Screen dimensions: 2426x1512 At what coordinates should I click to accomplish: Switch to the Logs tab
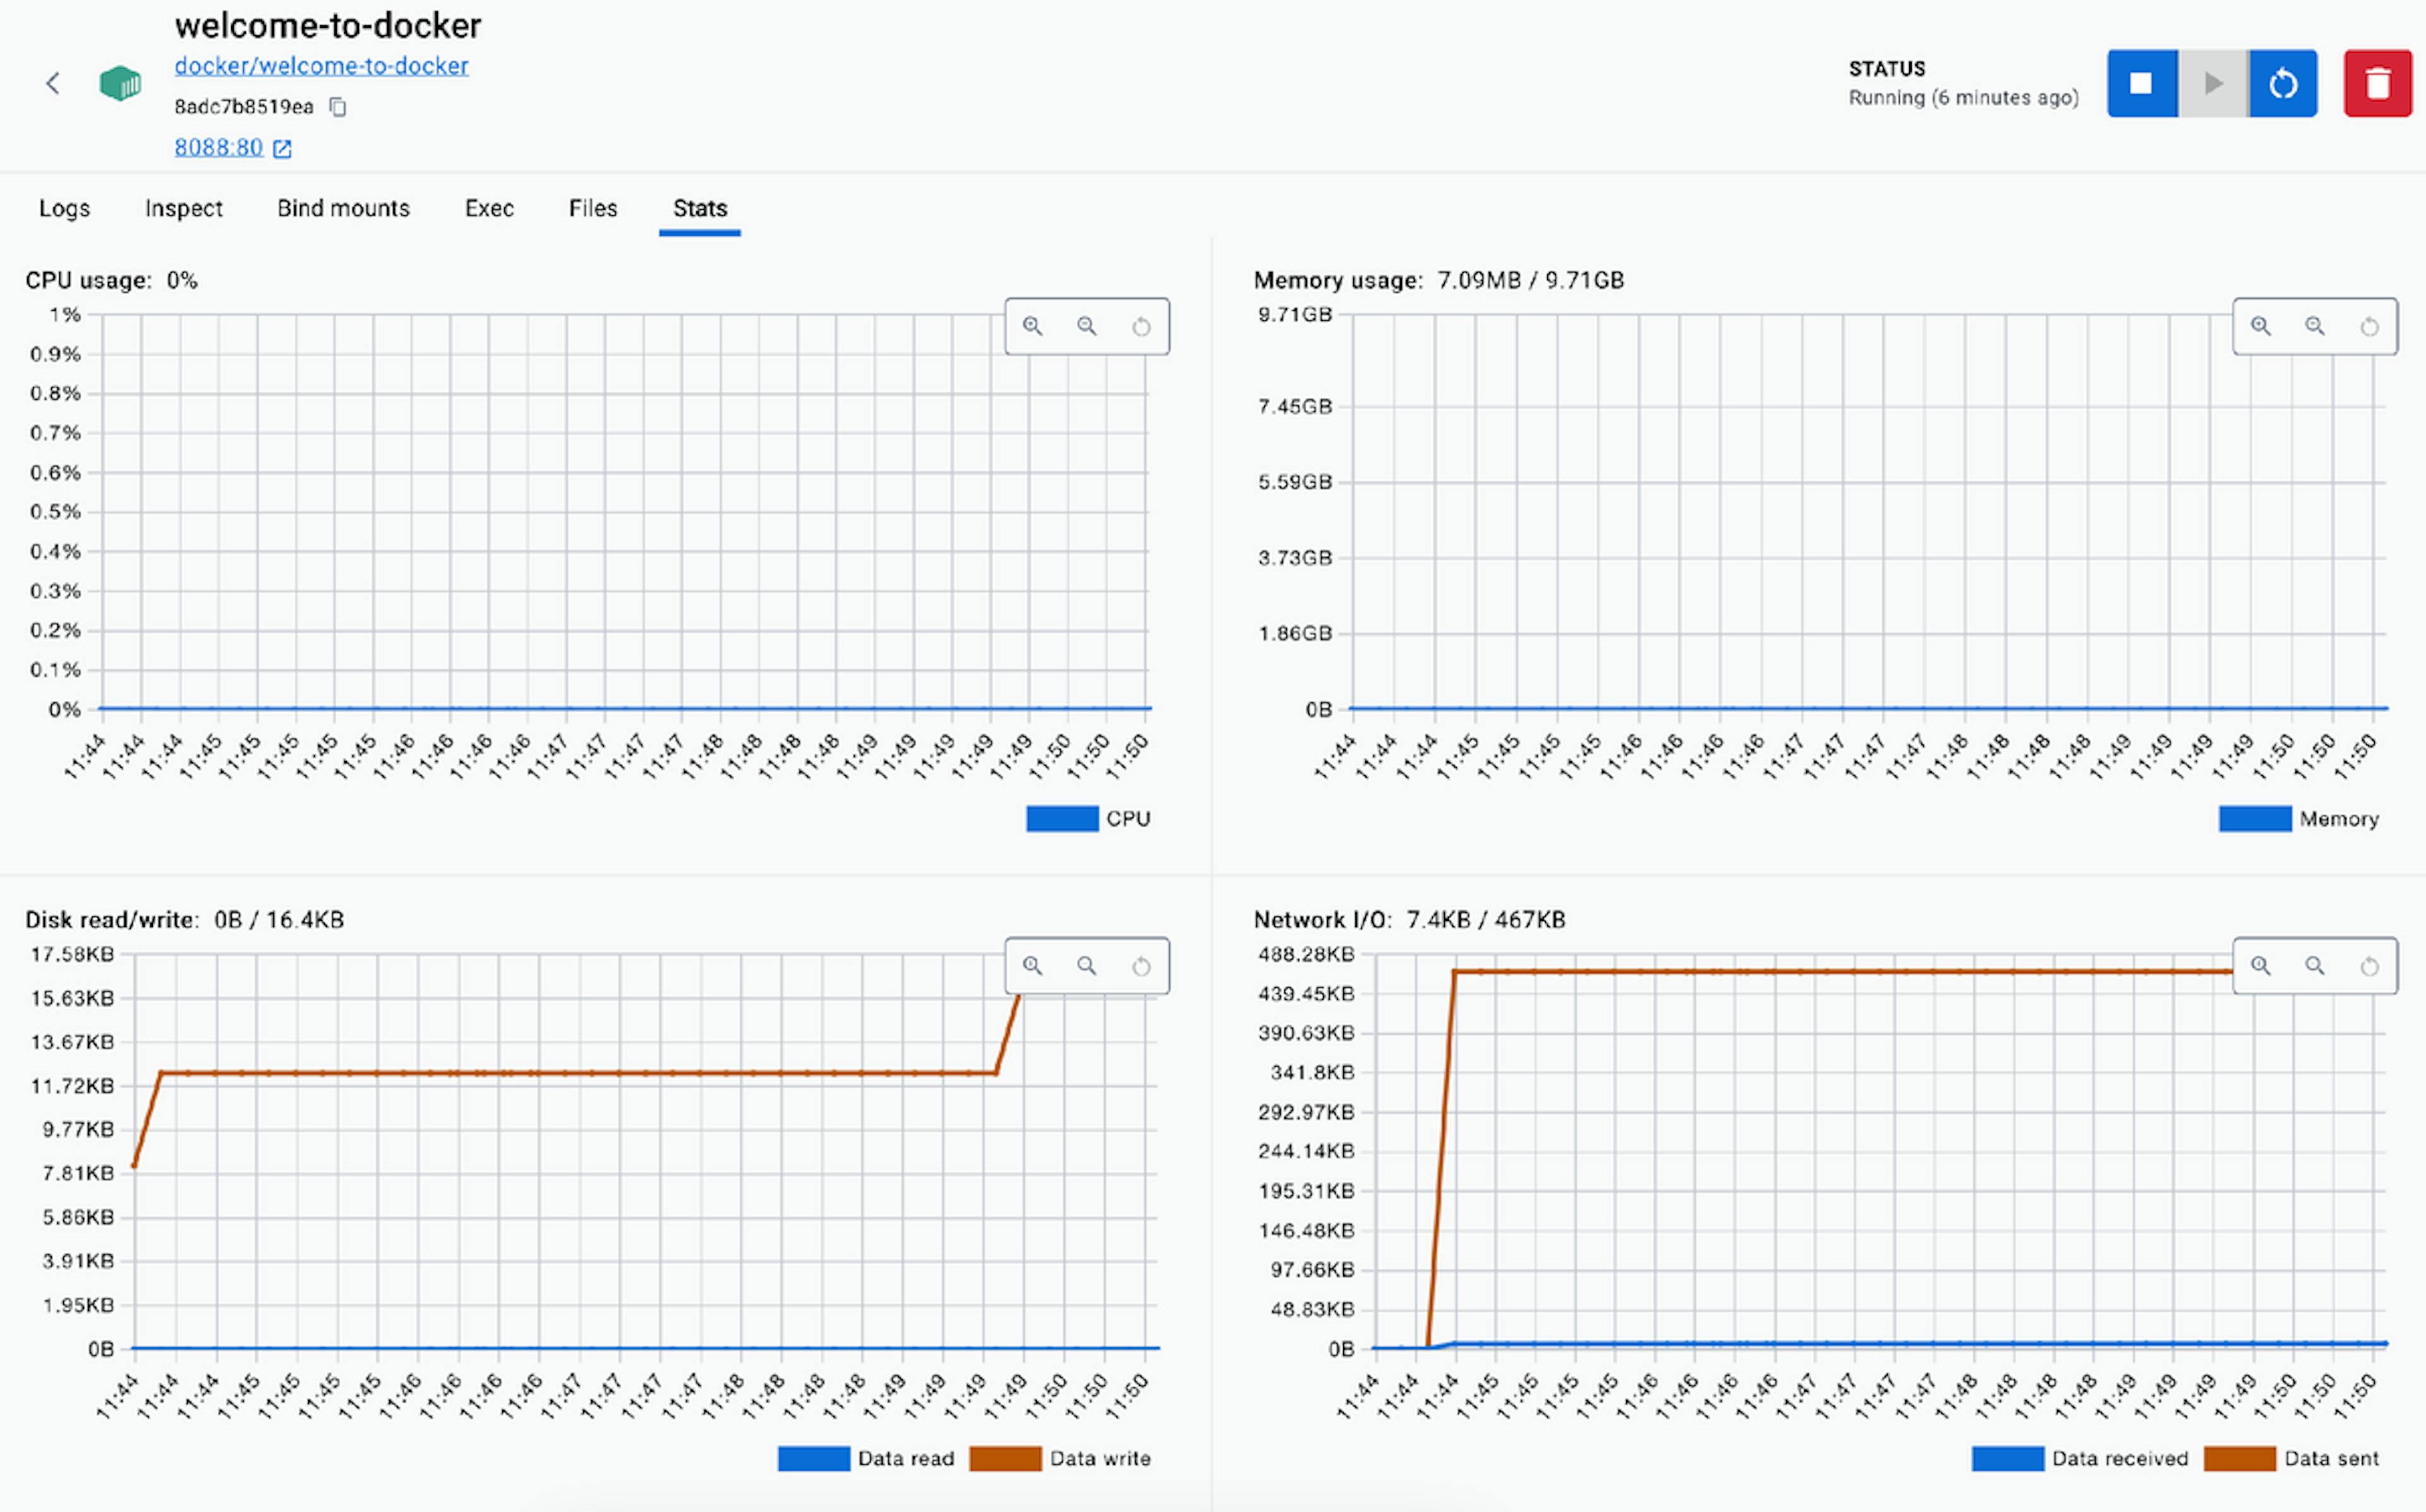click(x=64, y=208)
